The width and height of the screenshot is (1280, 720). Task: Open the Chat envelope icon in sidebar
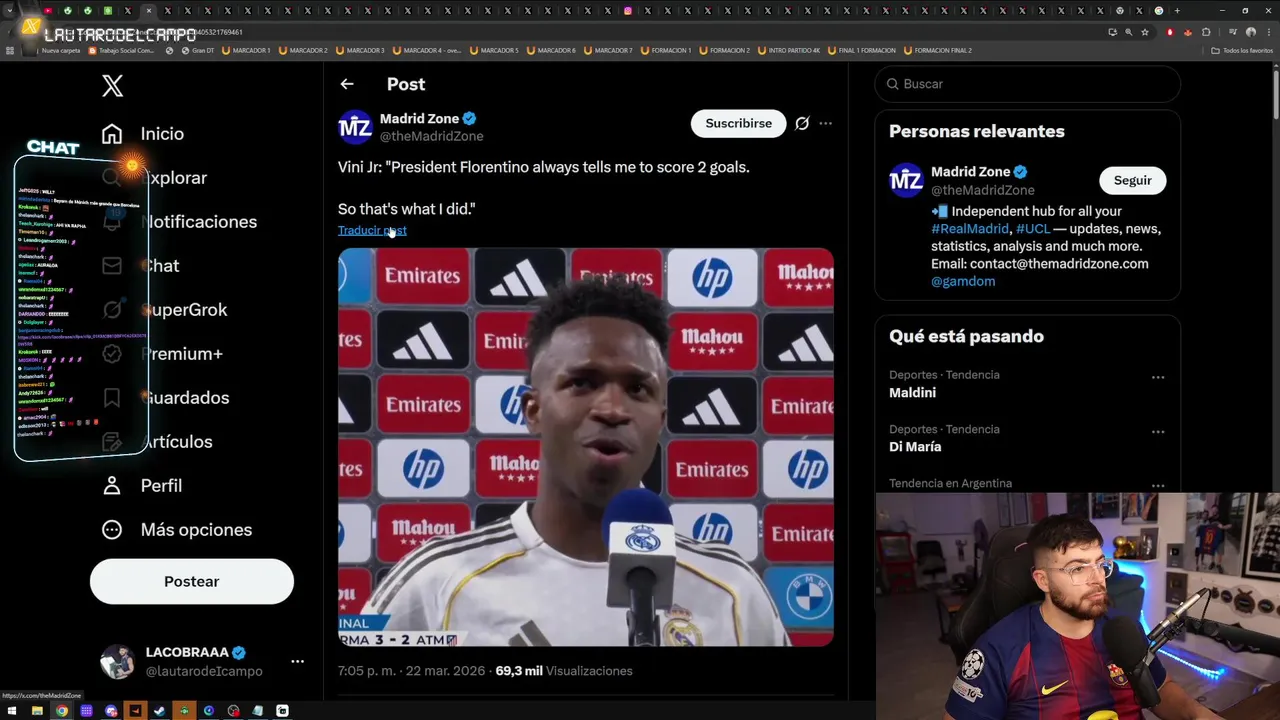tap(112, 265)
